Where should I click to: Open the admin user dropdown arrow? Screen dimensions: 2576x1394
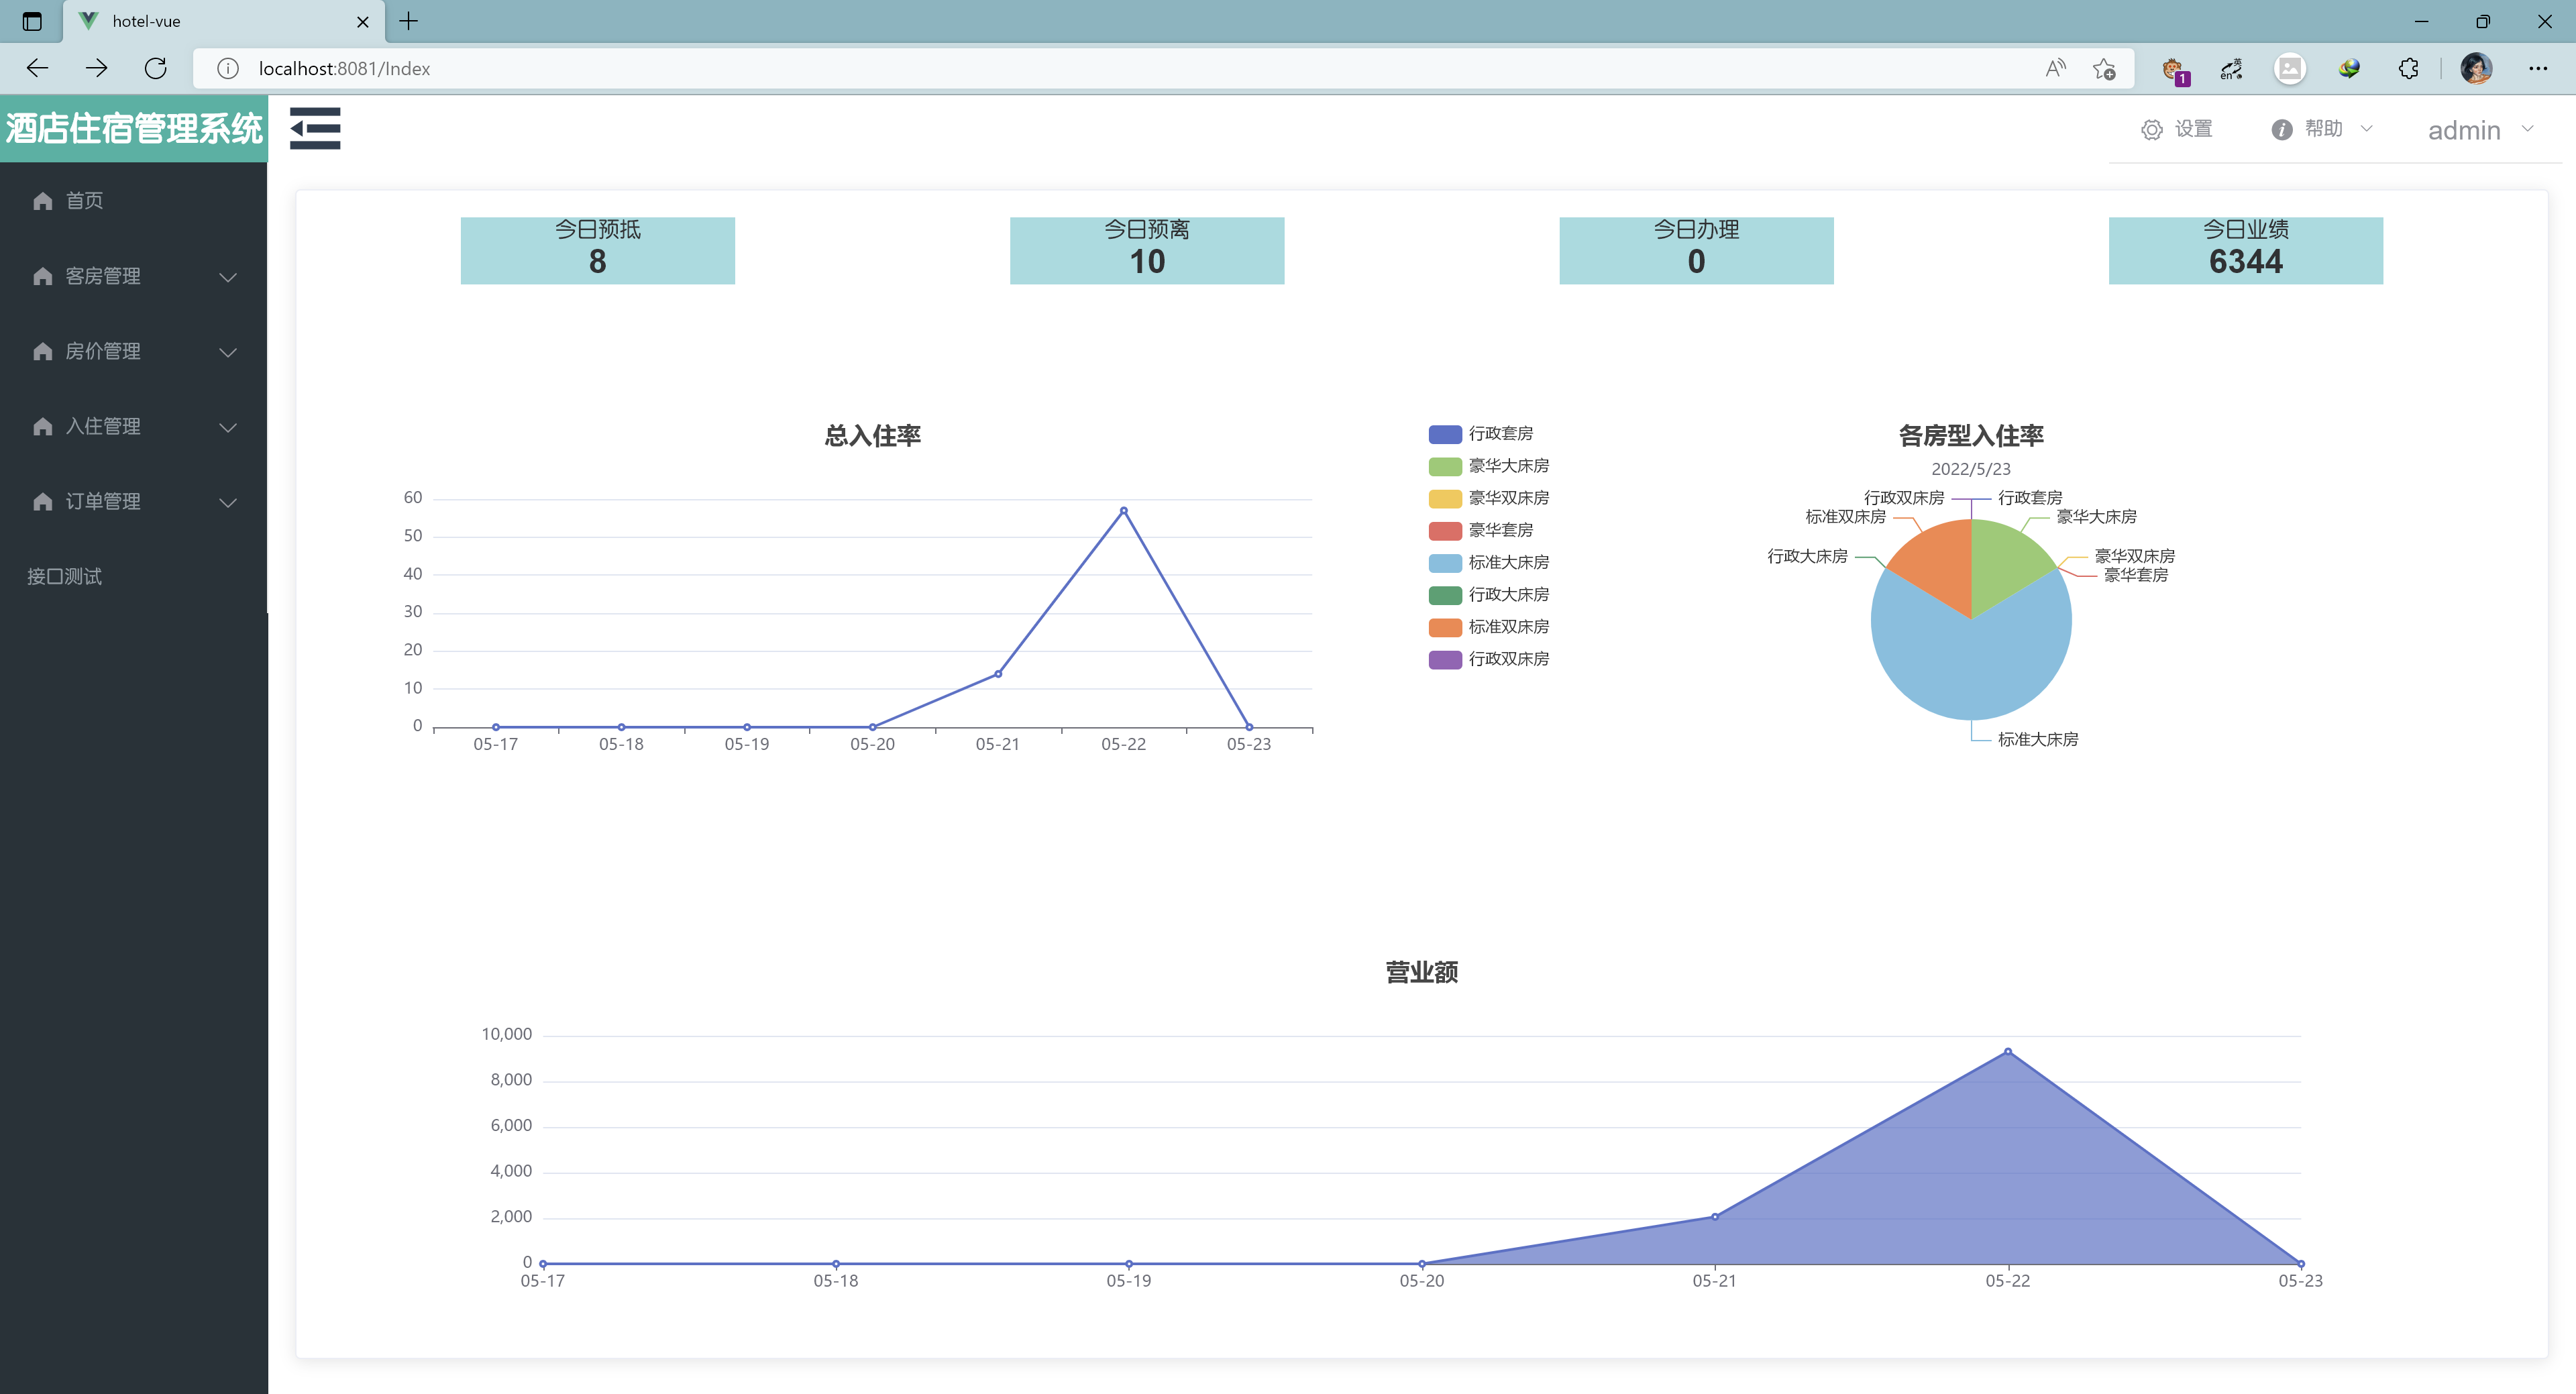(2527, 129)
